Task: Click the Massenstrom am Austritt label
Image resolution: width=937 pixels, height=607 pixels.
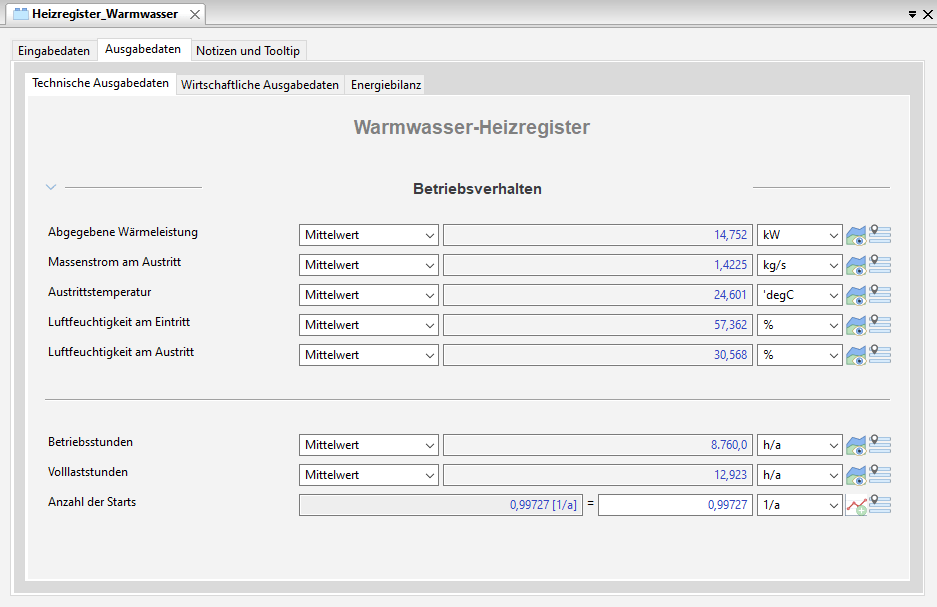Action: (114, 262)
